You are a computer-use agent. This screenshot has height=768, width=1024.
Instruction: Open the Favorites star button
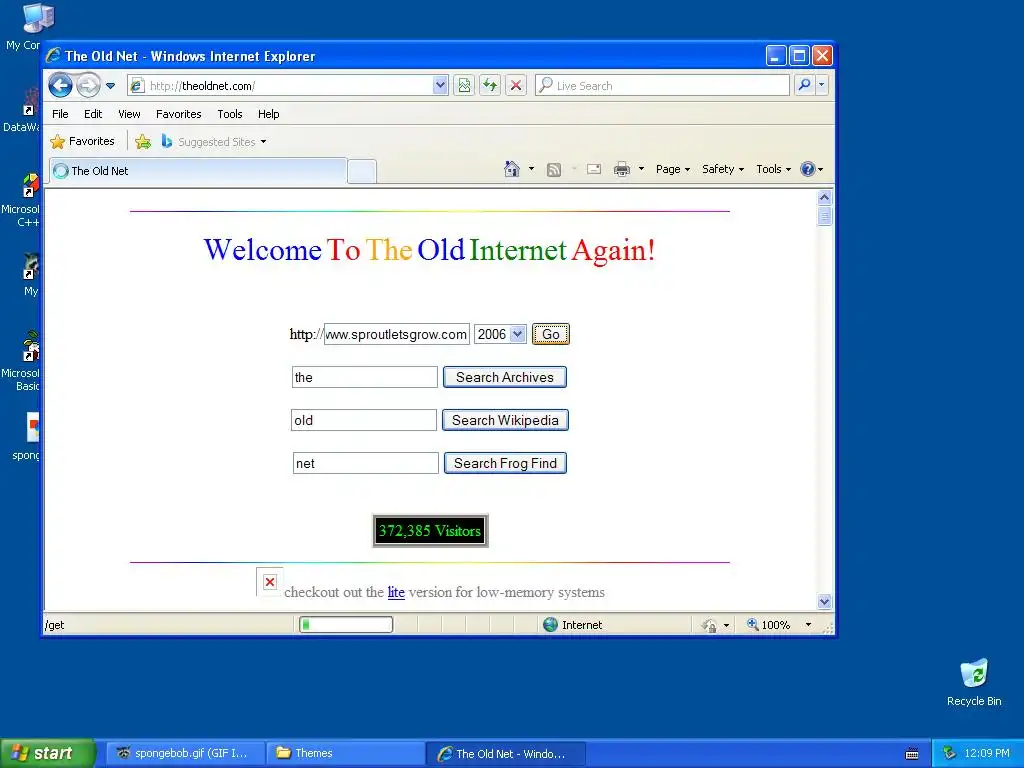[x=83, y=141]
